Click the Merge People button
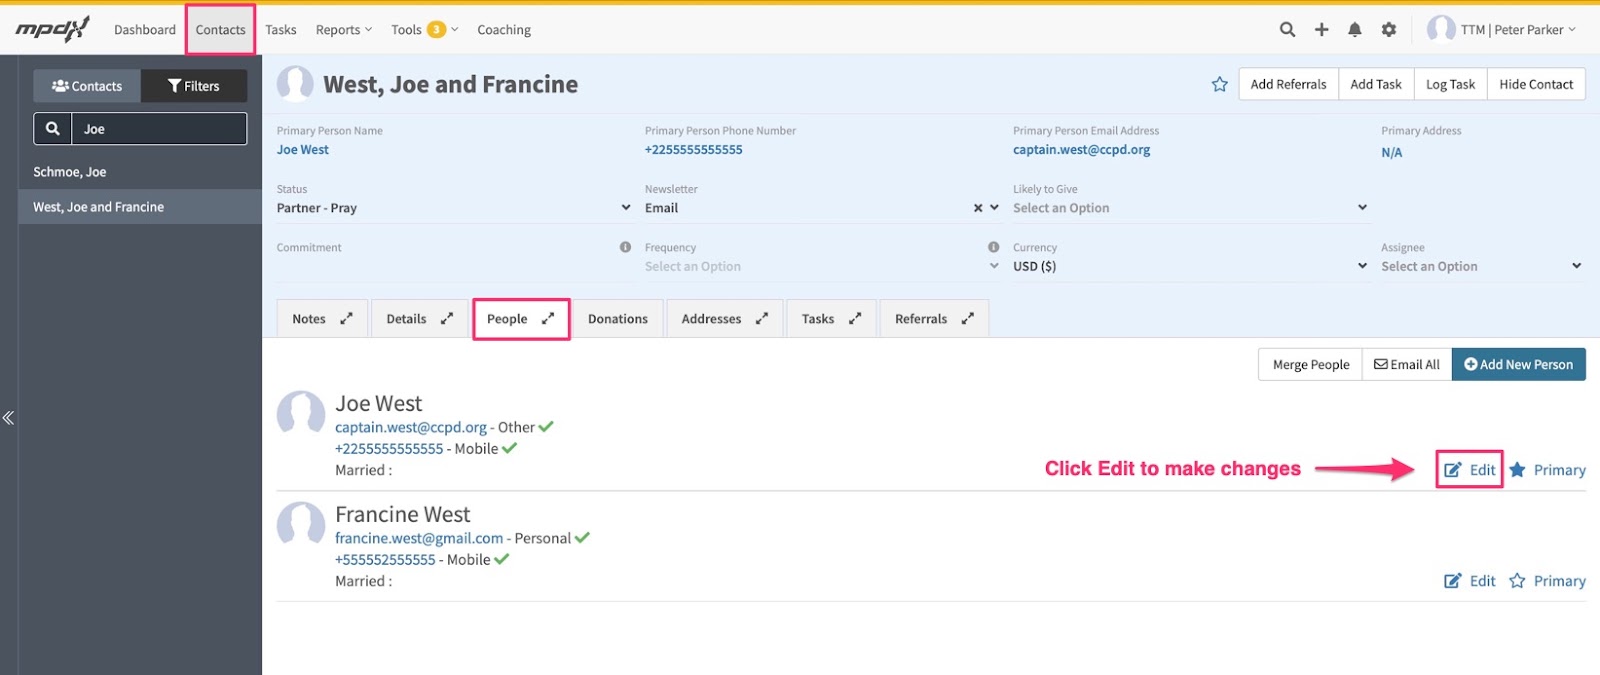Screen dimensions: 1600x675 point(1310,365)
